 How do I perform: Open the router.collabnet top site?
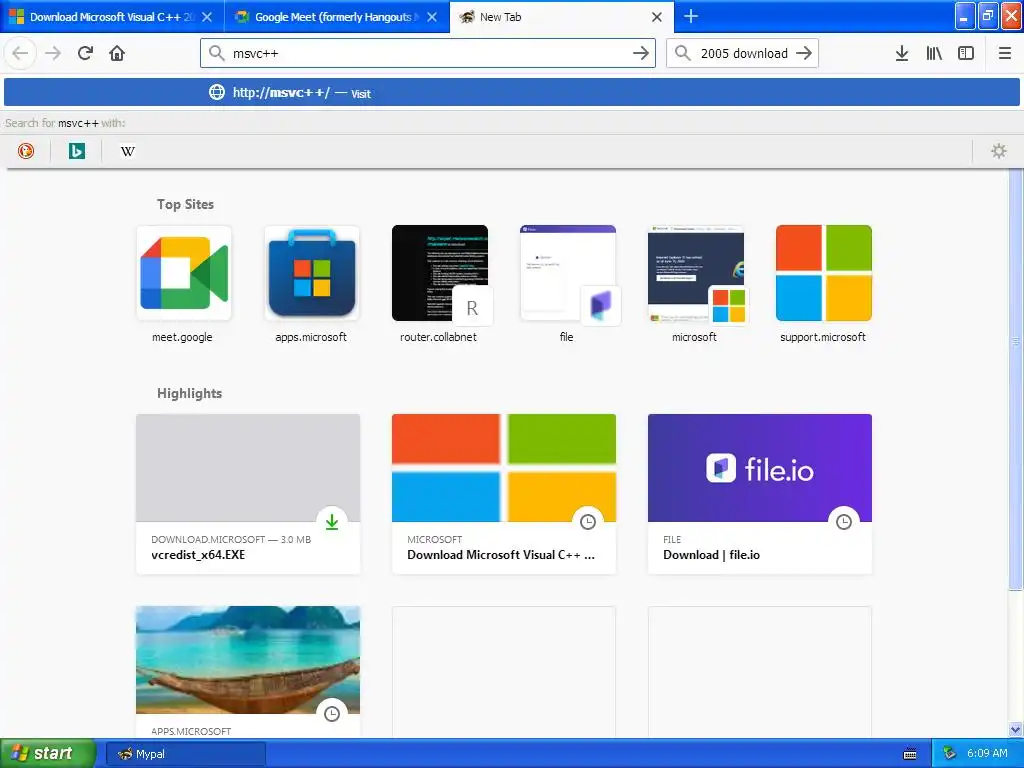click(440, 284)
